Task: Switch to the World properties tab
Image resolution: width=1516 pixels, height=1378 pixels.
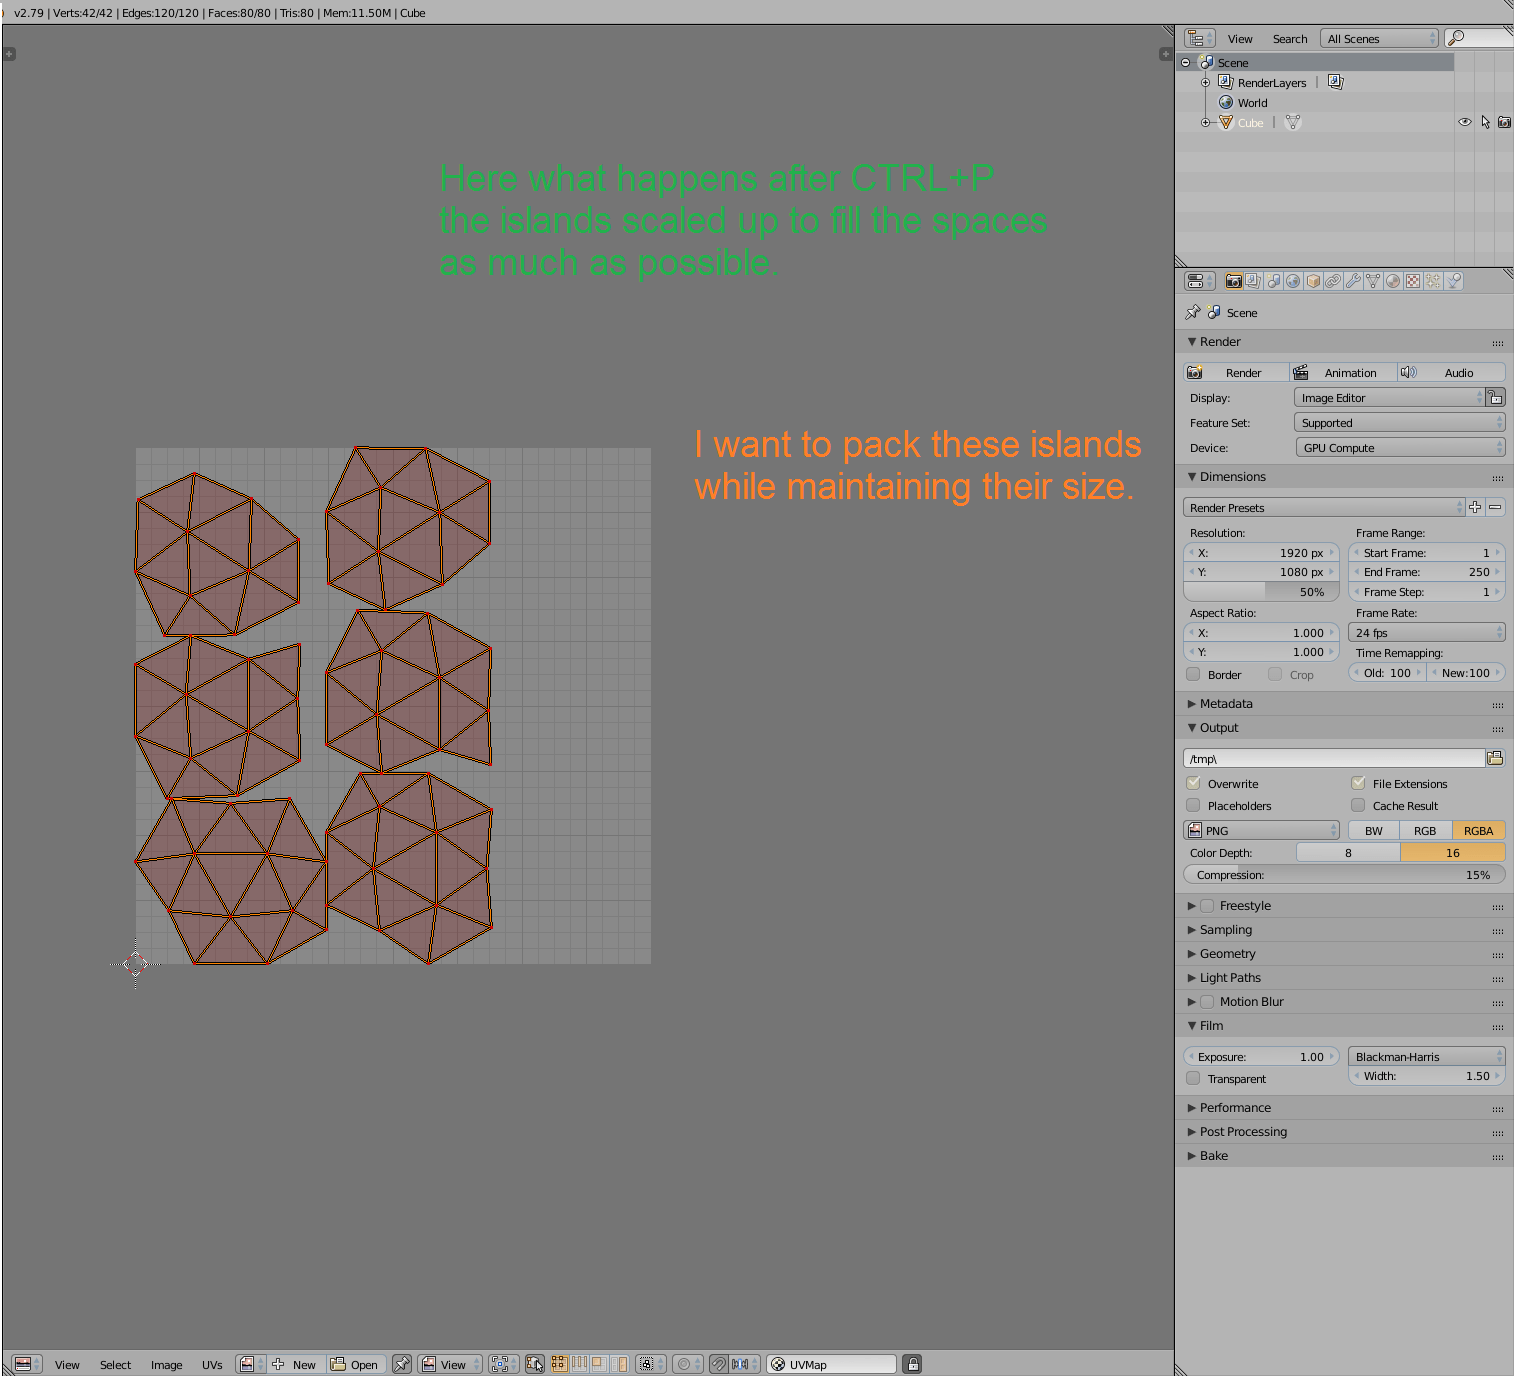Action: [1294, 281]
